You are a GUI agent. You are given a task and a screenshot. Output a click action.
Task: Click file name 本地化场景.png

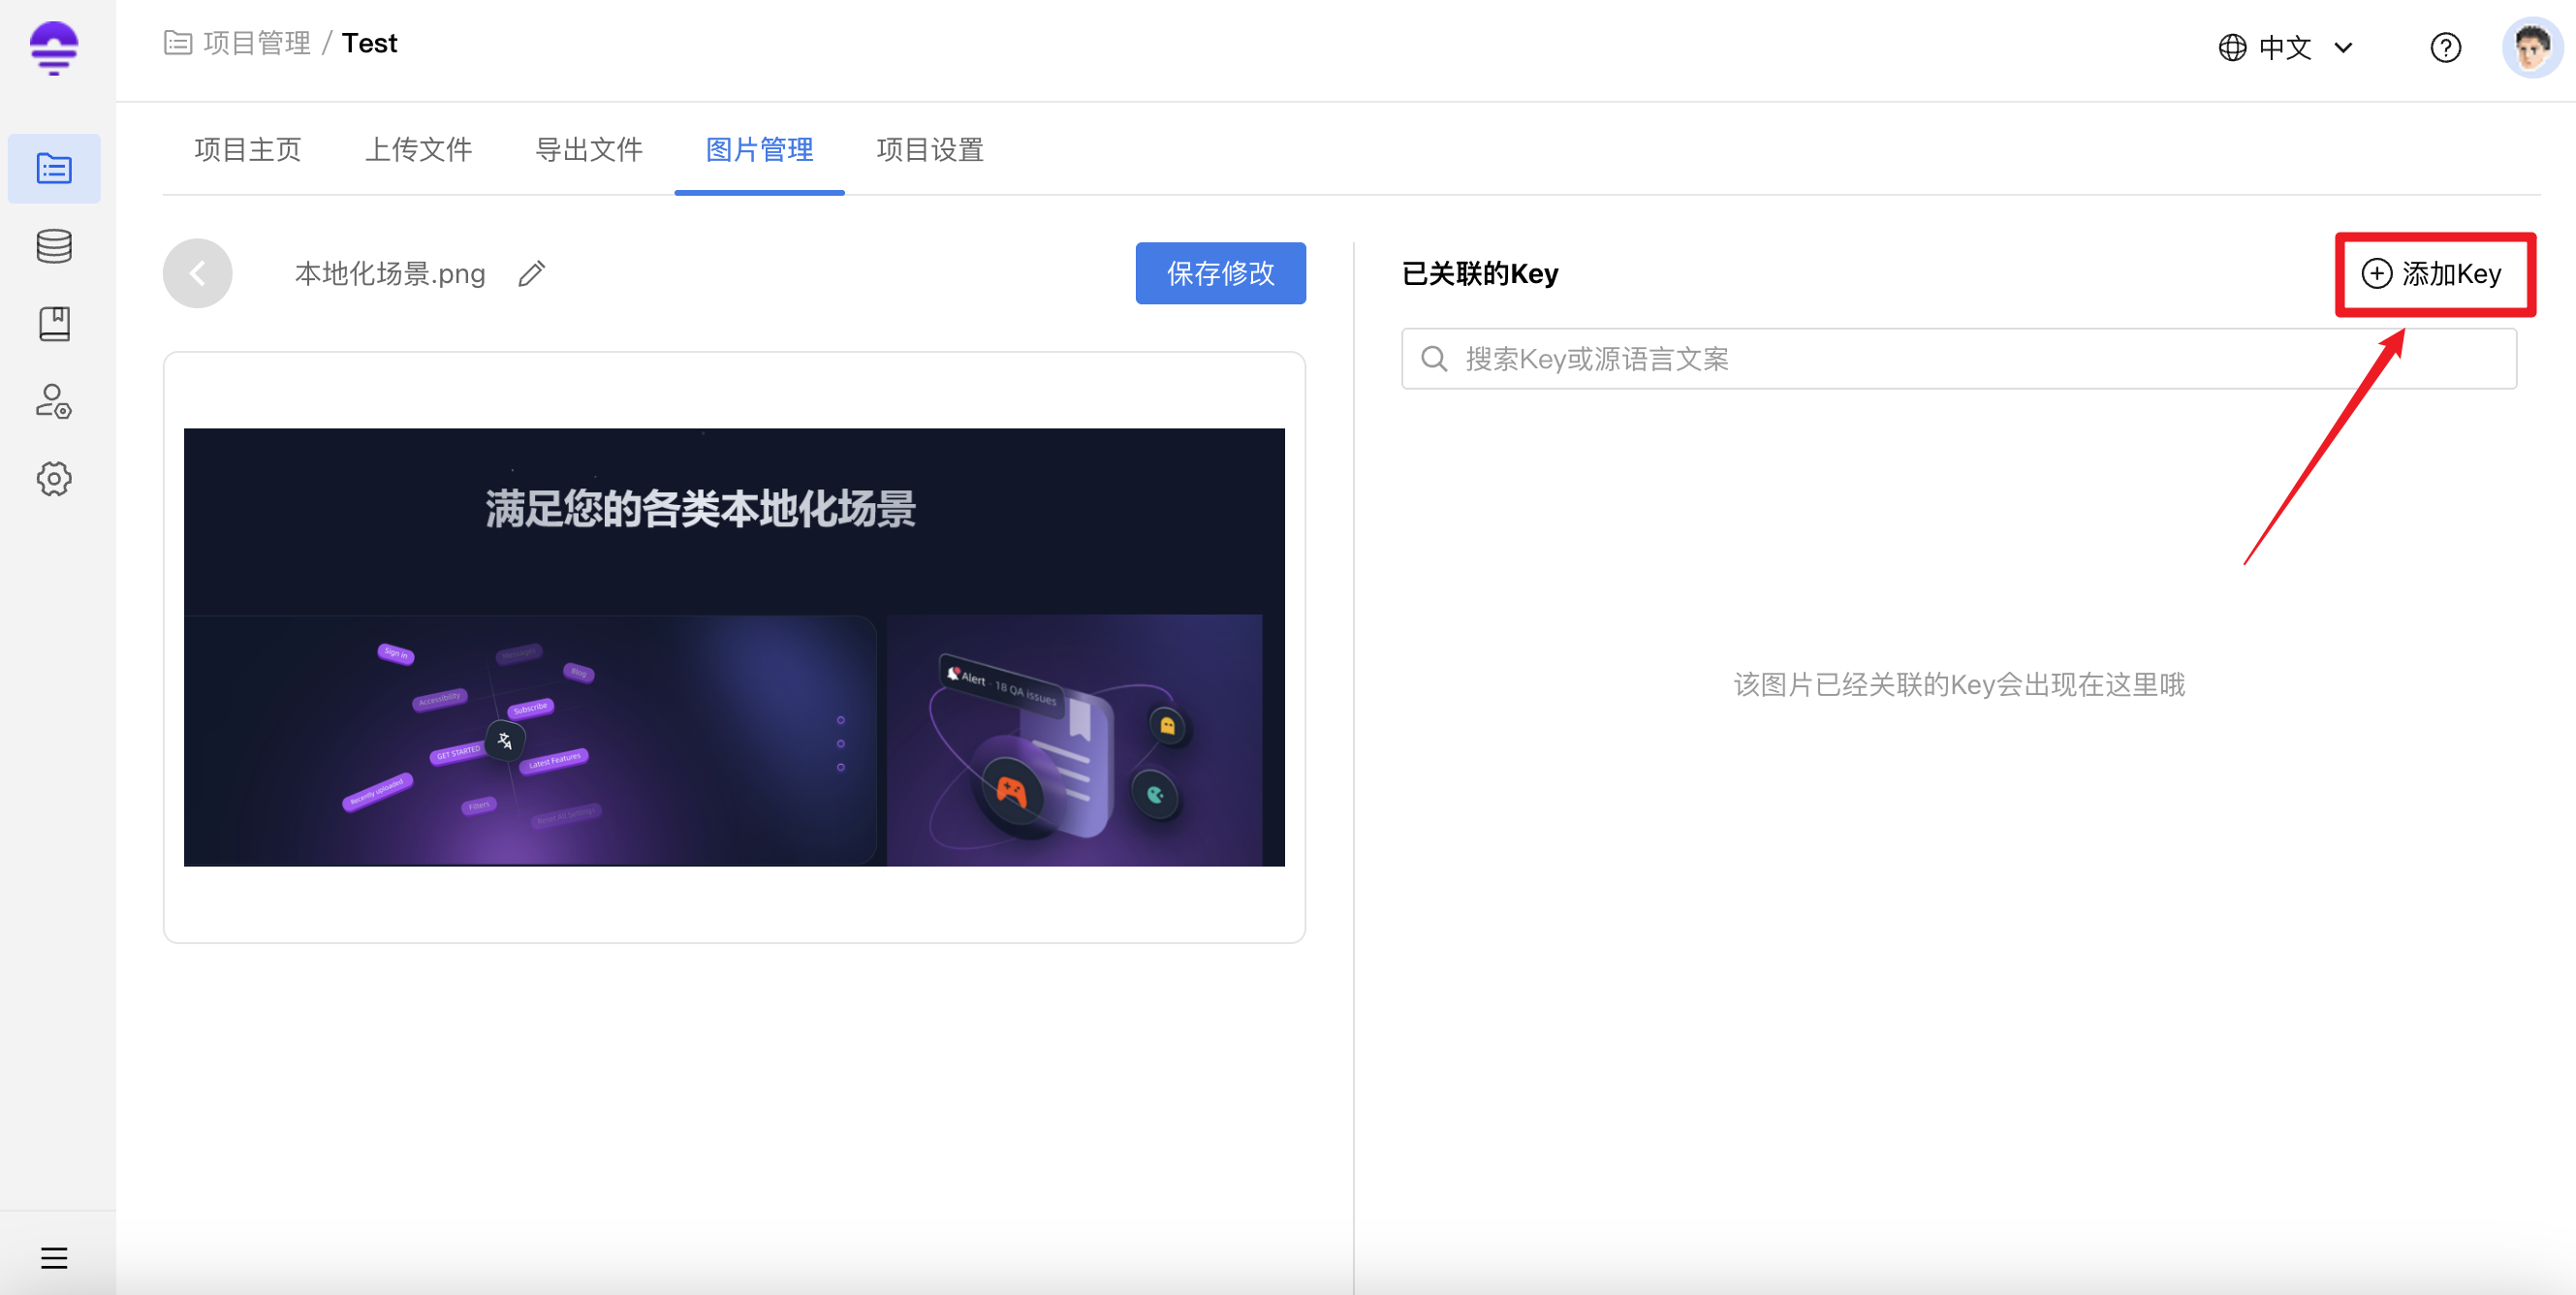(390, 273)
